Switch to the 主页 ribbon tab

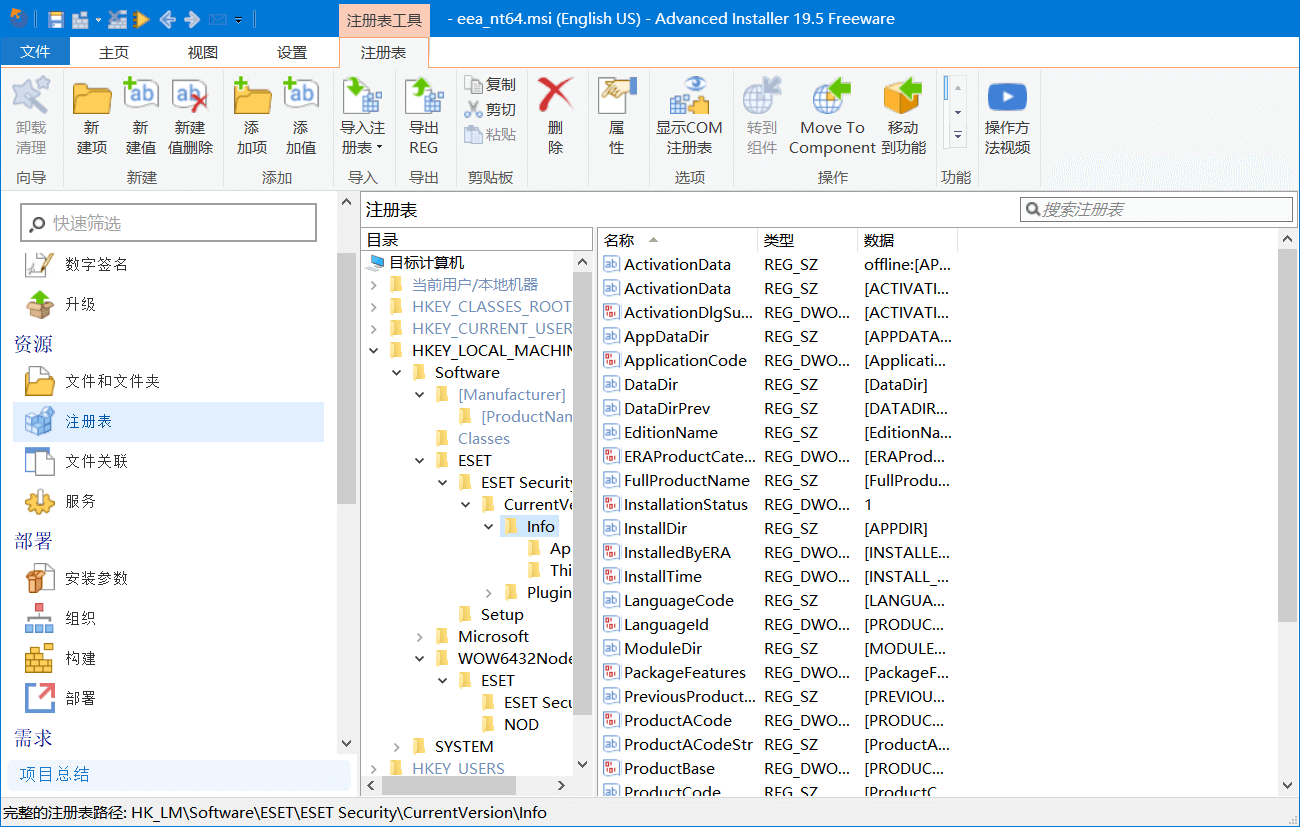coord(114,52)
